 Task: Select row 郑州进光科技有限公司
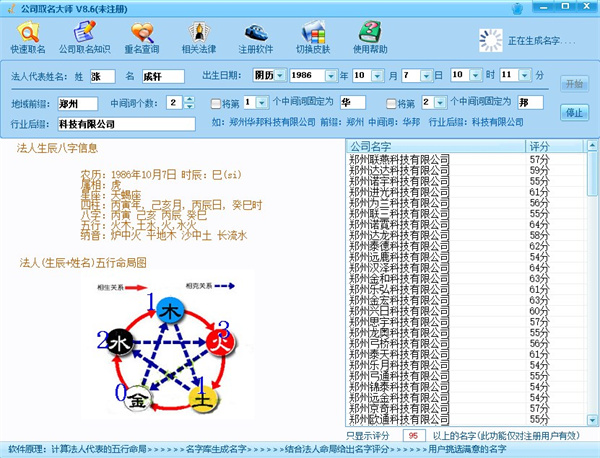pyautogui.click(x=466, y=192)
